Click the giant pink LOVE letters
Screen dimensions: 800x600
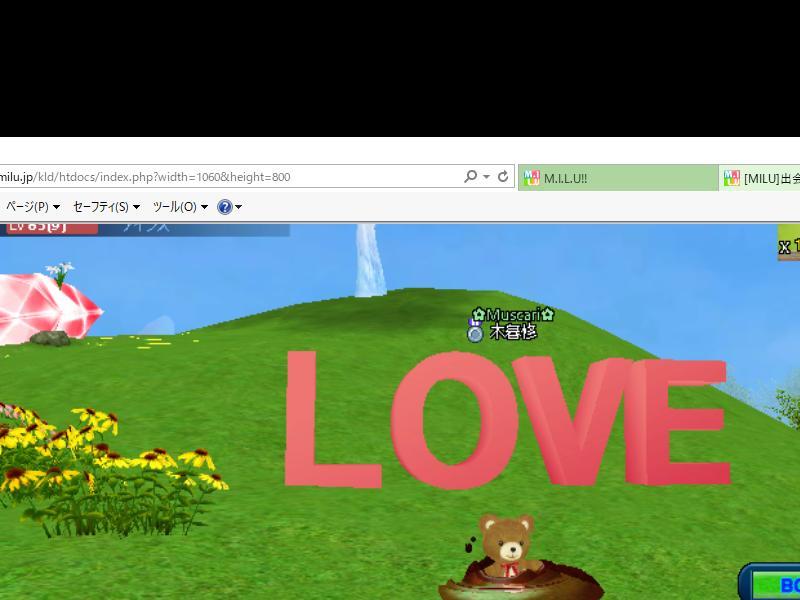(x=505, y=418)
